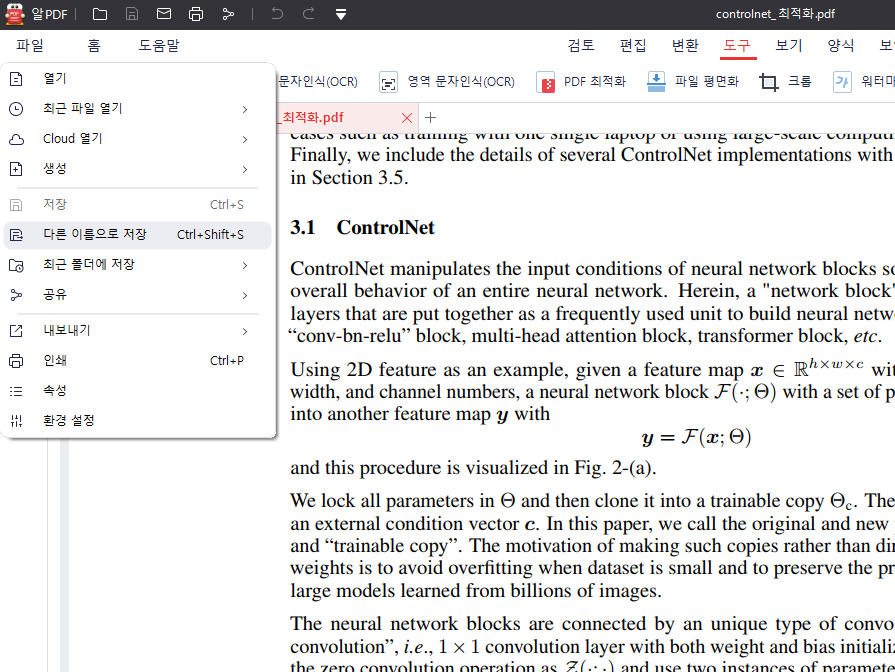Open a file with the folder icon in the title bar
The width and height of the screenshot is (895, 672).
(100, 14)
